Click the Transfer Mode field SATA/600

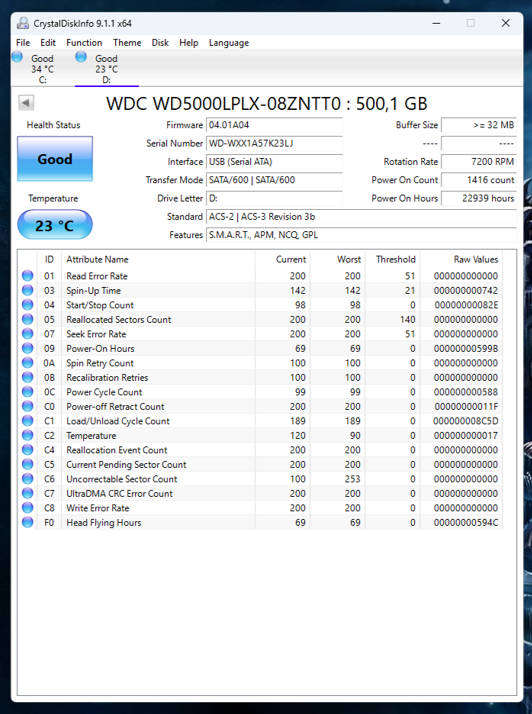(x=274, y=180)
